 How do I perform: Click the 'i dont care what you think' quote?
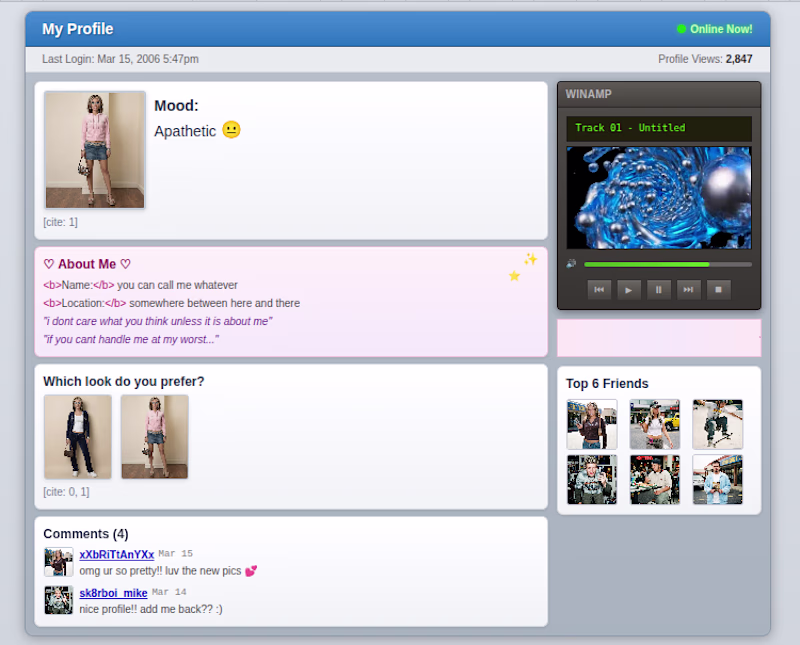[x=158, y=321]
